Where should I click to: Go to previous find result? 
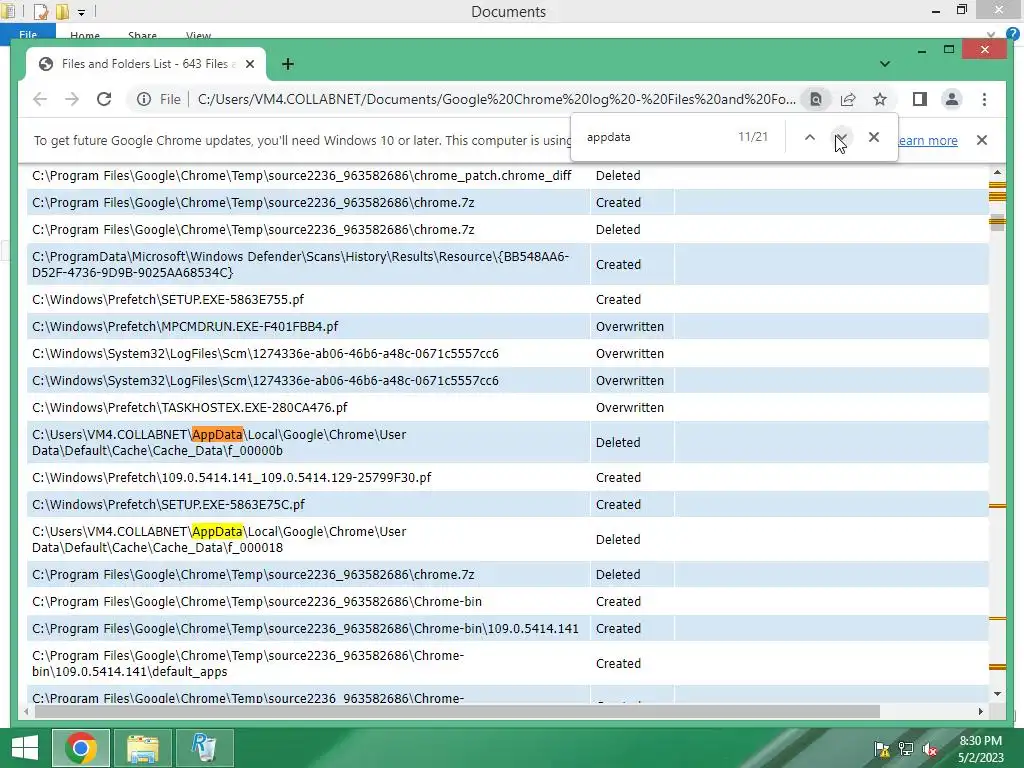(810, 137)
